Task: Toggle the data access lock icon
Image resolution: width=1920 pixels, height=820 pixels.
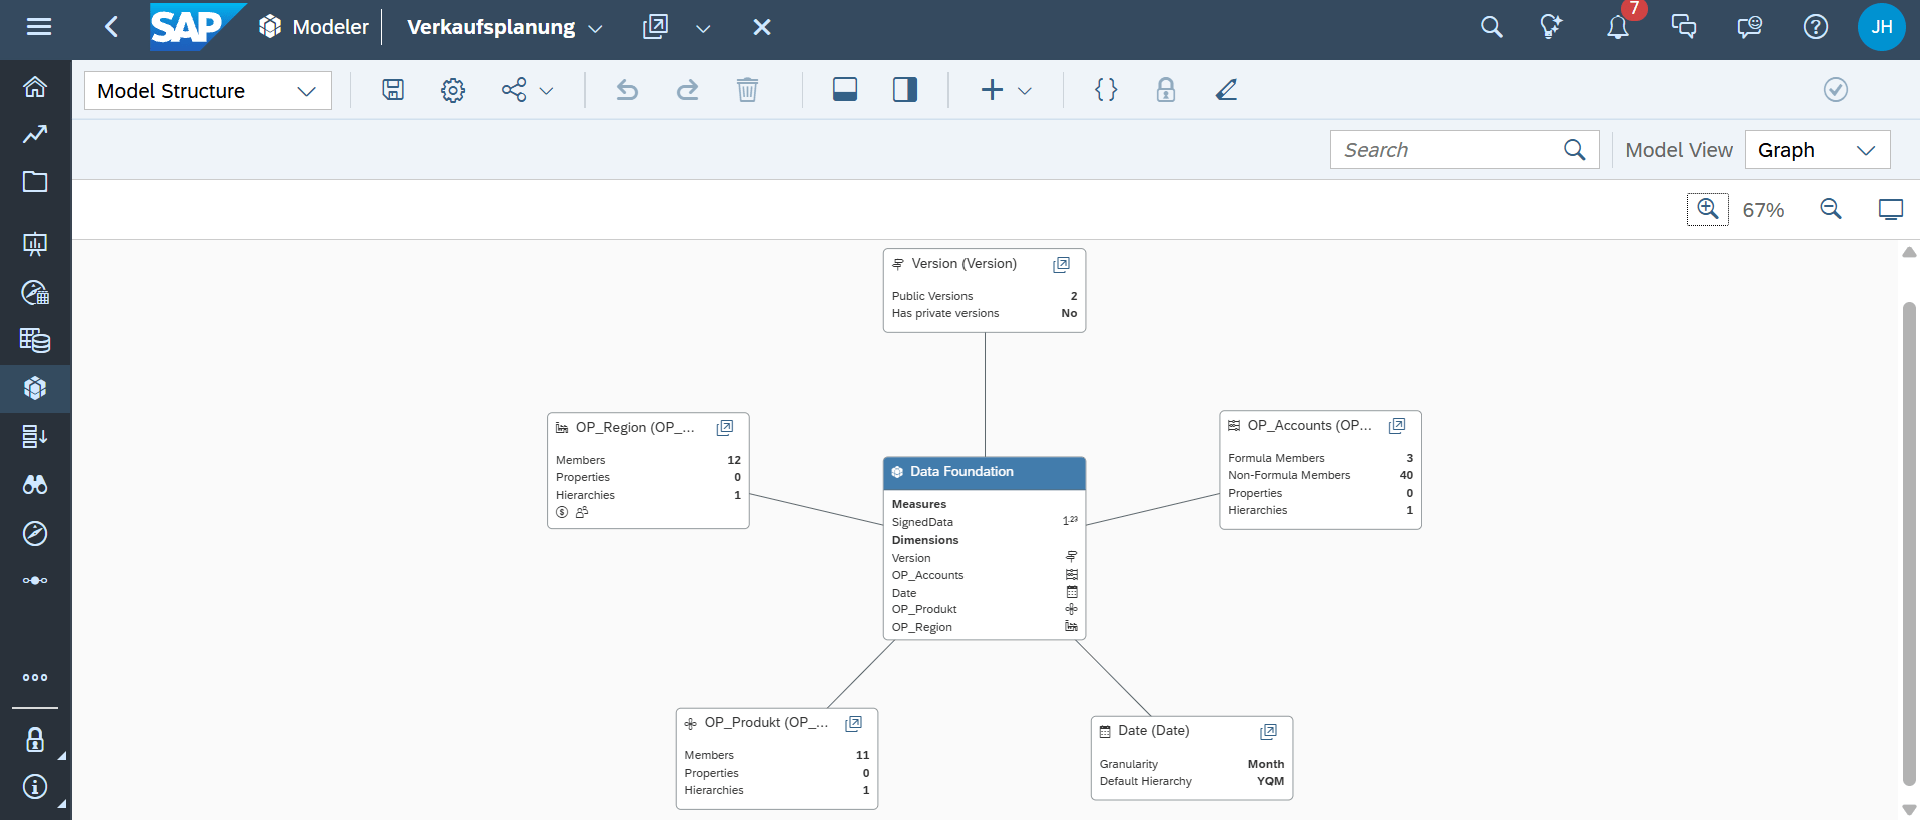Action: [x=1166, y=90]
